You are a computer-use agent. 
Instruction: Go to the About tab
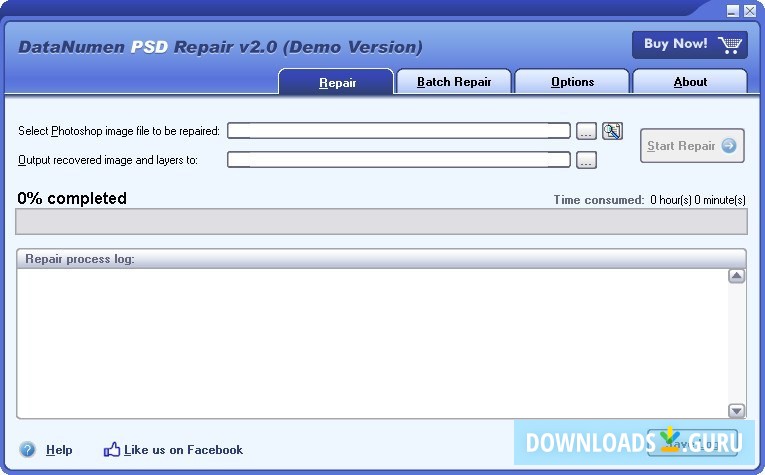[x=690, y=81]
